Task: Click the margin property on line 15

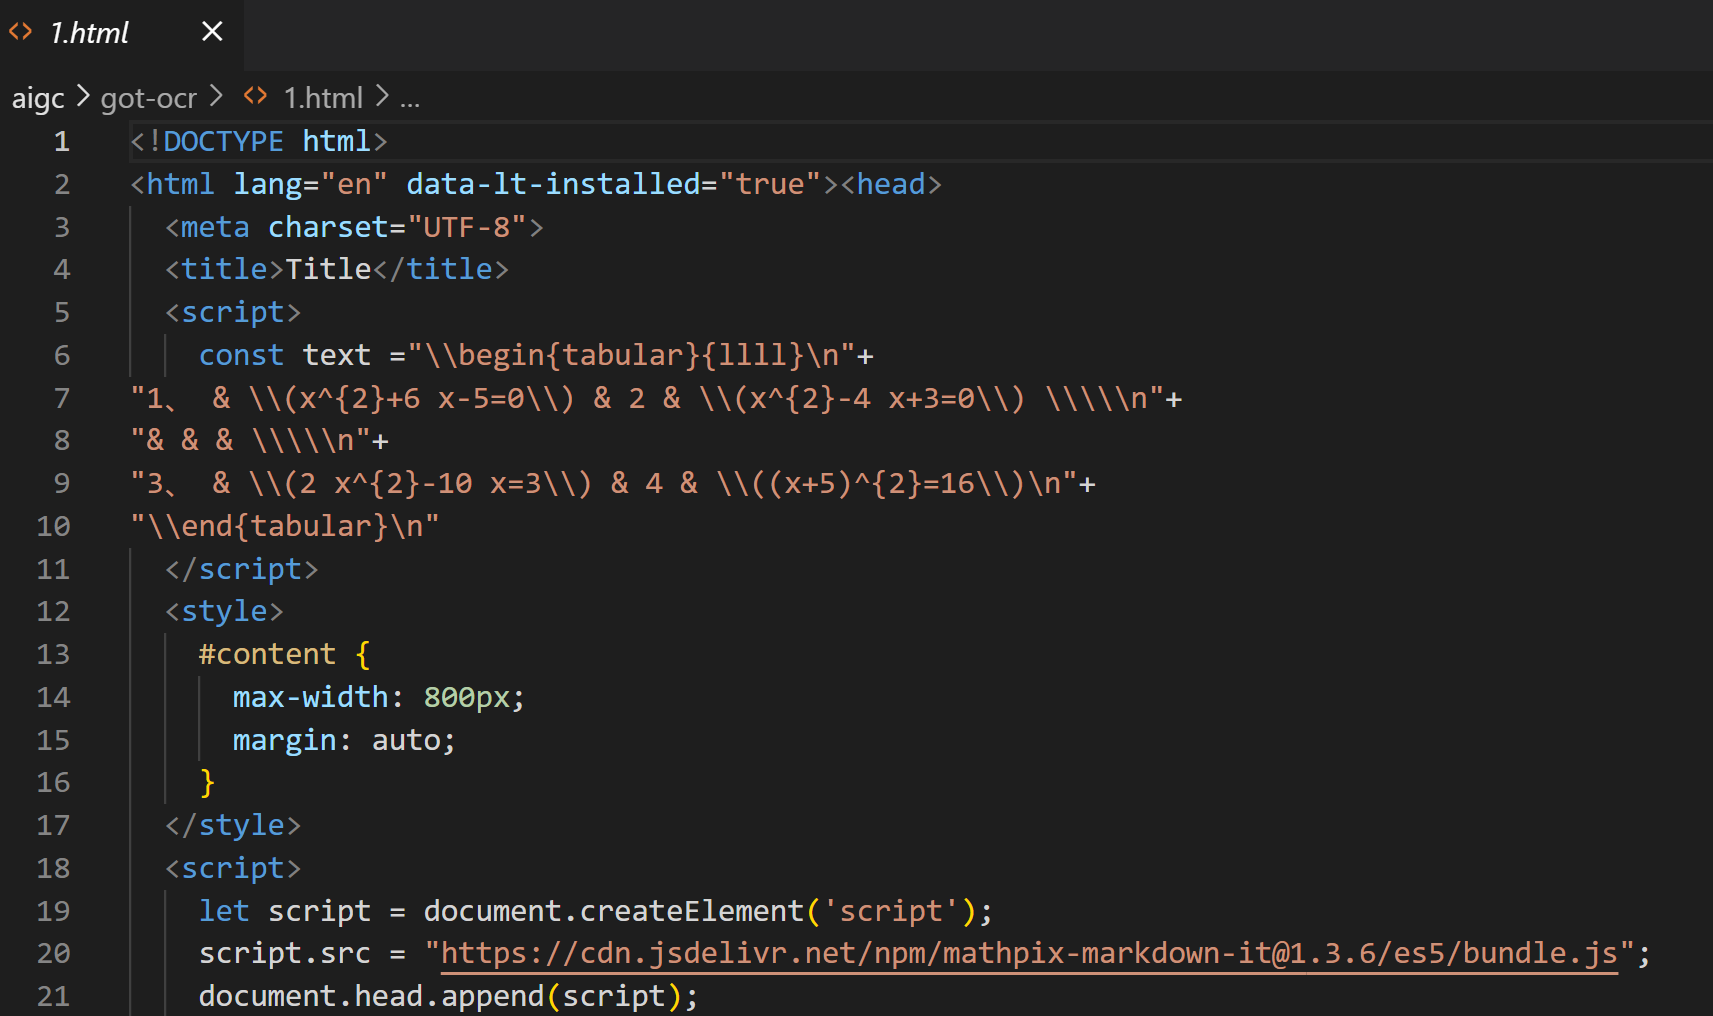Action: [284, 740]
